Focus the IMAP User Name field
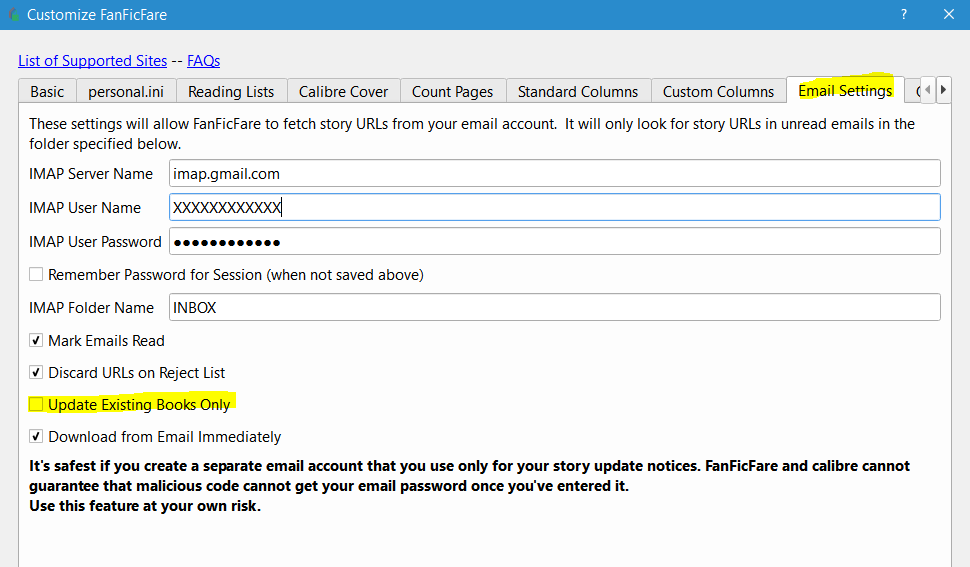Viewport: 970px width, 567px height. click(x=555, y=207)
